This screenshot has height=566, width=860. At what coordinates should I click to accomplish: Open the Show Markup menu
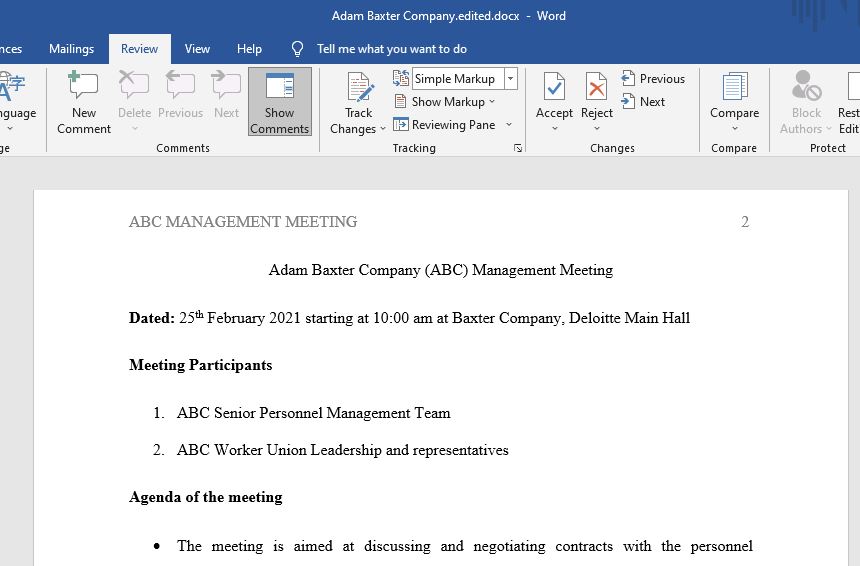pos(445,102)
